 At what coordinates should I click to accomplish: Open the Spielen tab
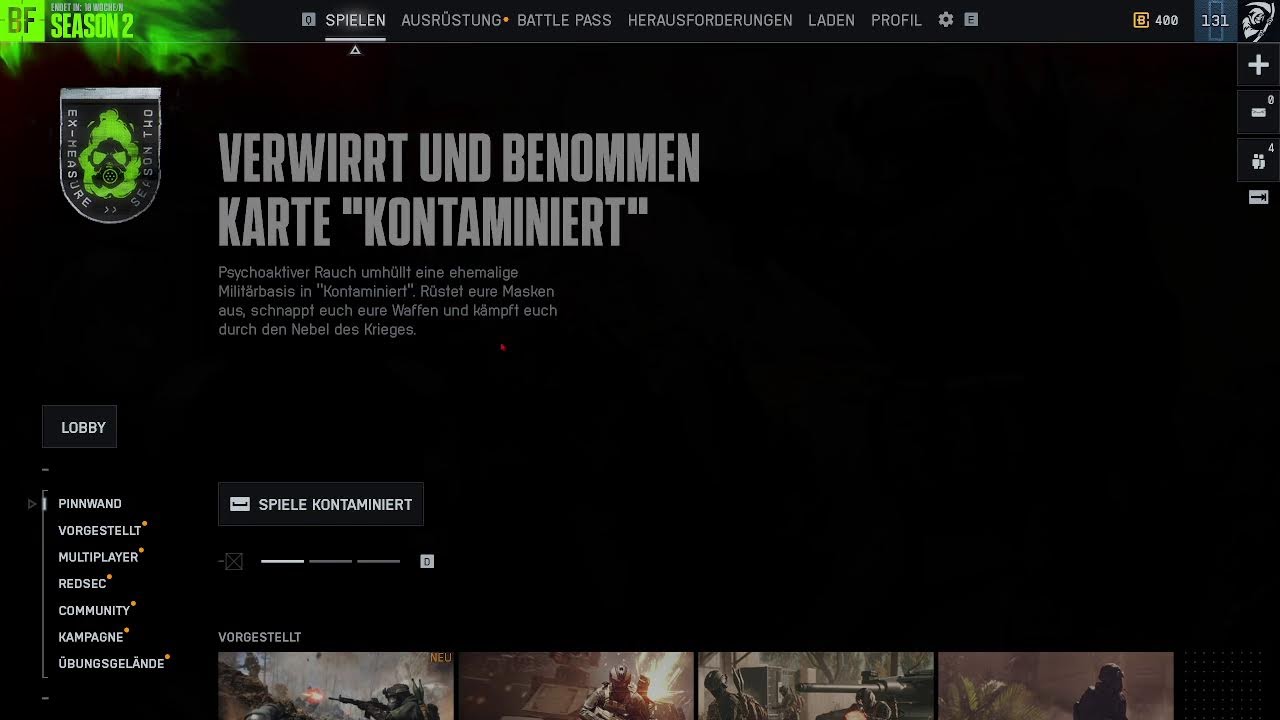pos(355,20)
